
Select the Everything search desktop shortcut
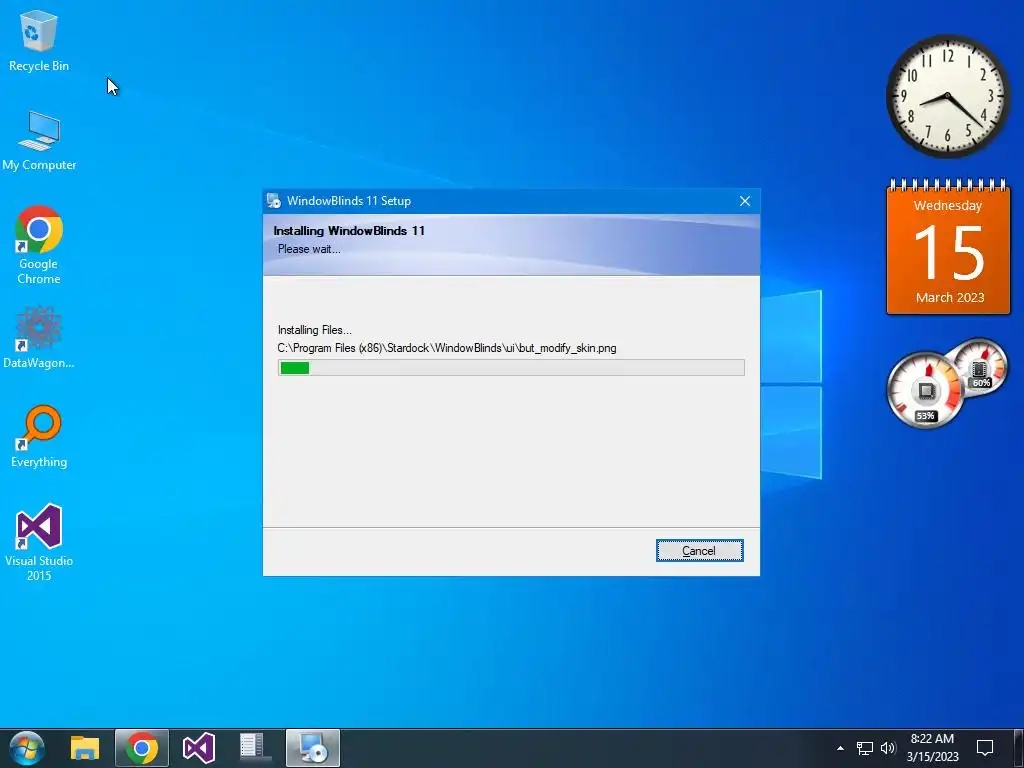[39, 437]
